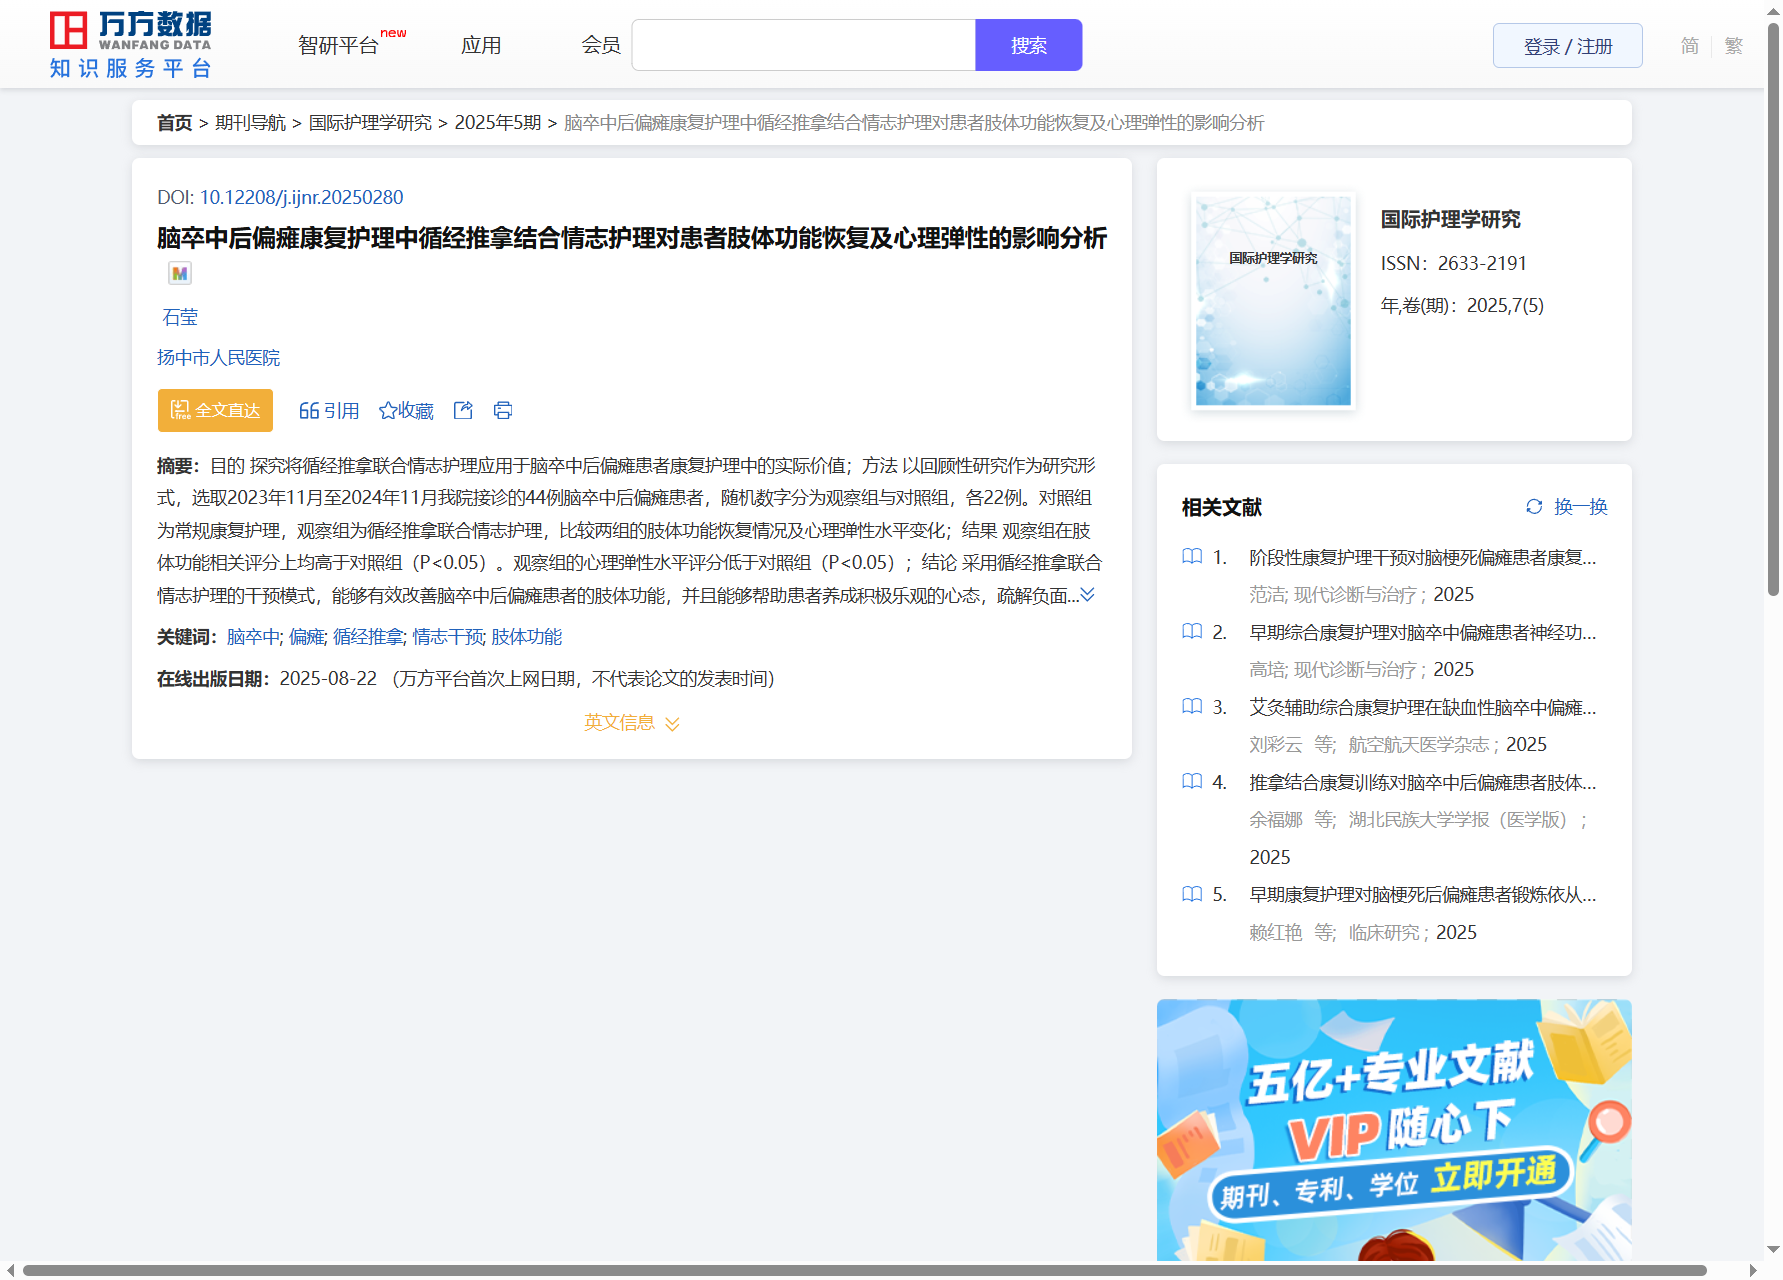The height and width of the screenshot is (1280, 1783).
Task: Click the M badge icon under the title
Action: pyautogui.click(x=180, y=273)
